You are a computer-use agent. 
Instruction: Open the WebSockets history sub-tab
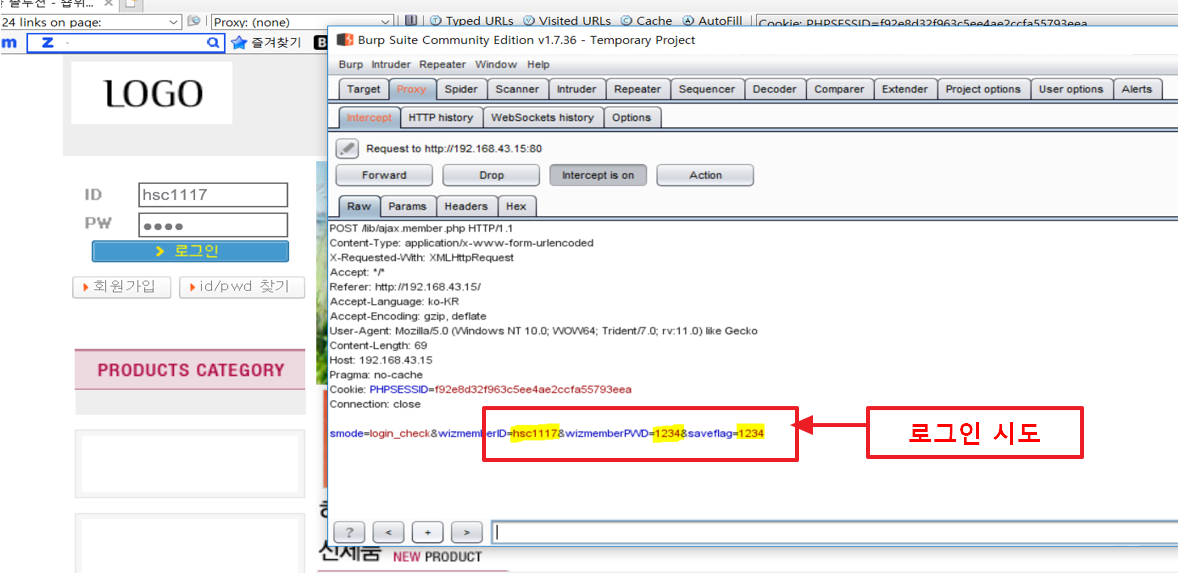(542, 117)
